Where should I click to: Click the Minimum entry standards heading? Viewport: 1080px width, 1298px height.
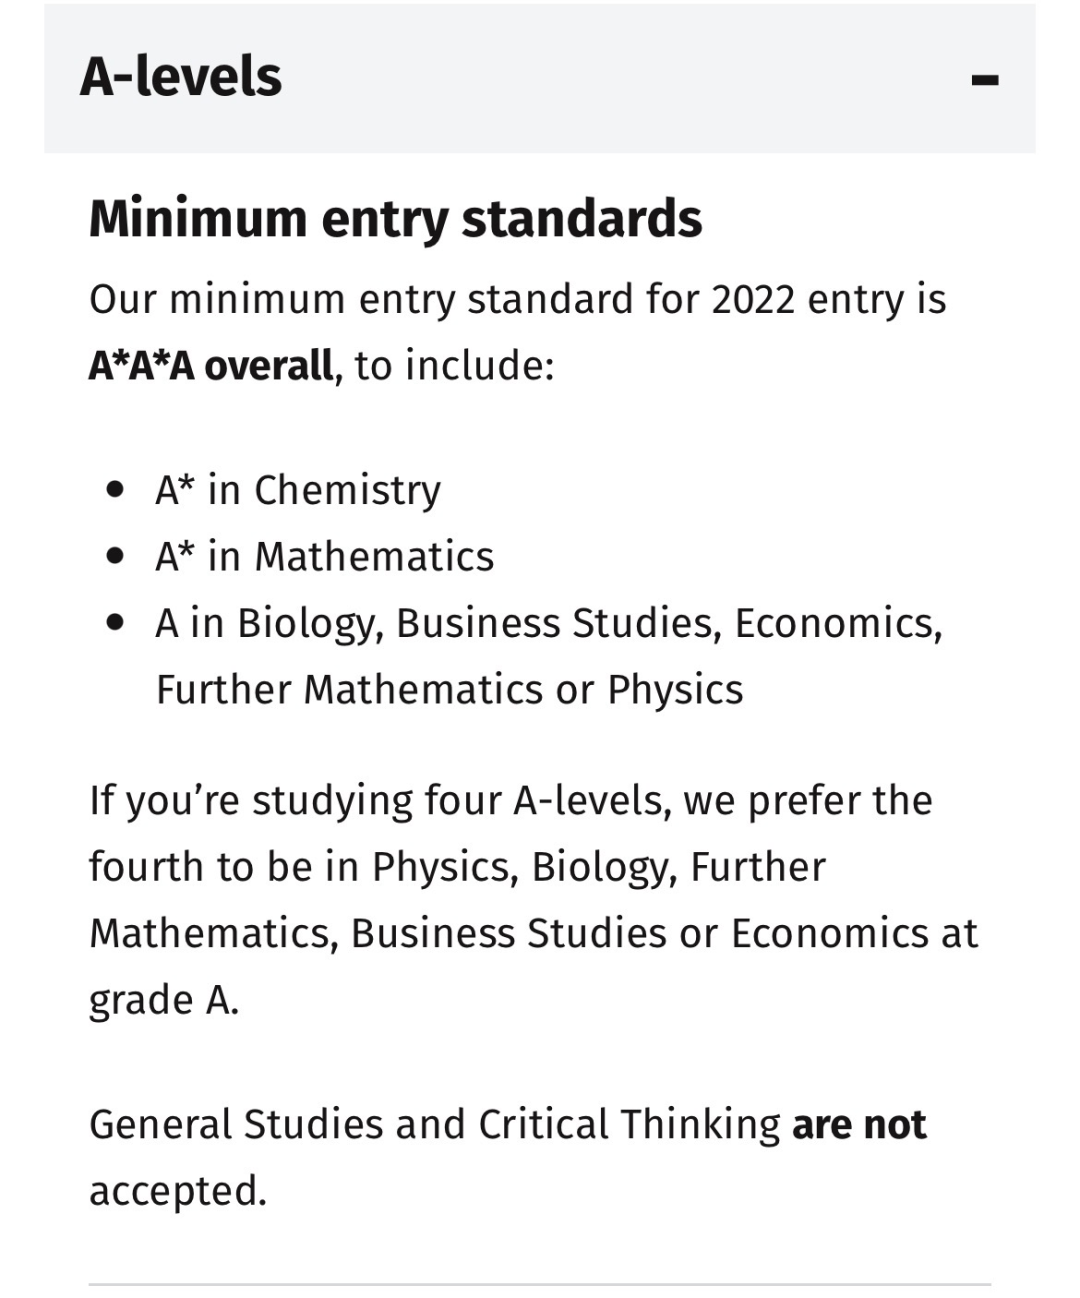click(x=395, y=219)
